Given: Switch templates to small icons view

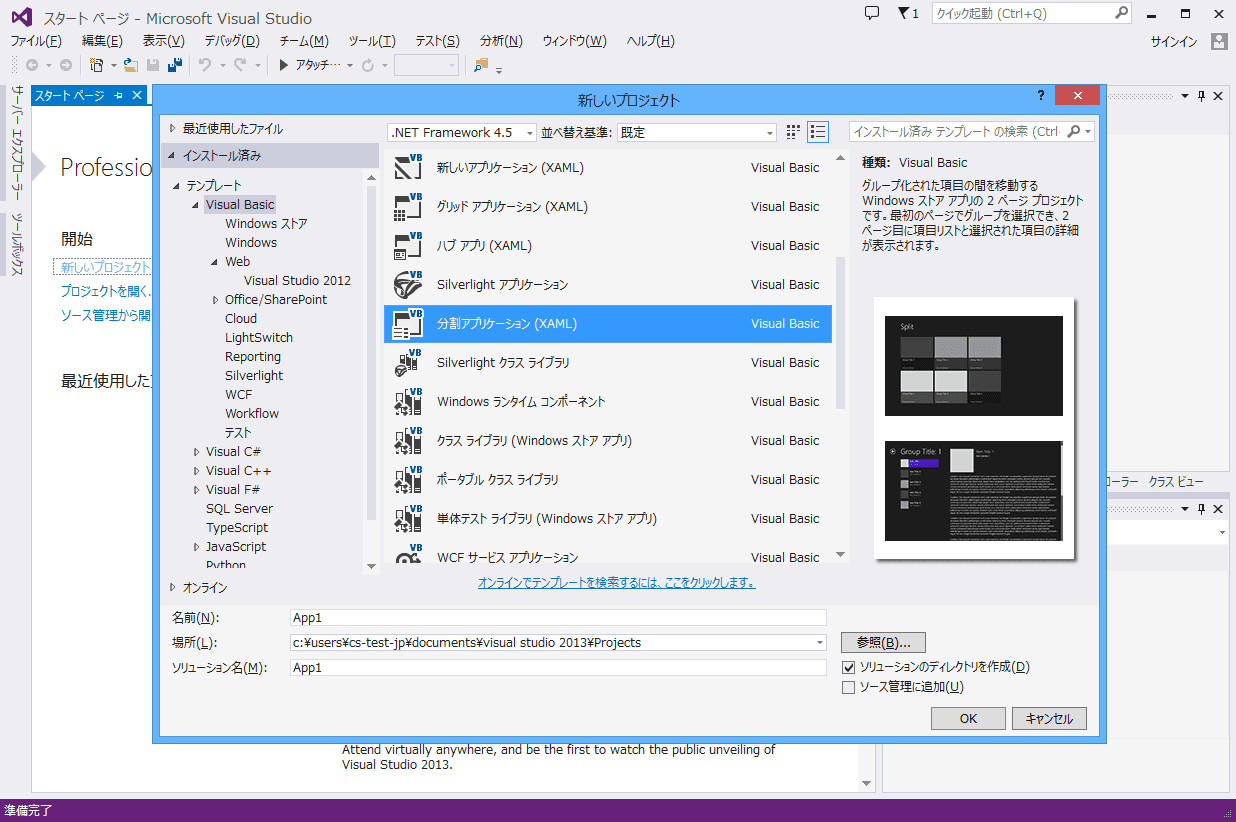Looking at the screenshot, I should click(794, 132).
